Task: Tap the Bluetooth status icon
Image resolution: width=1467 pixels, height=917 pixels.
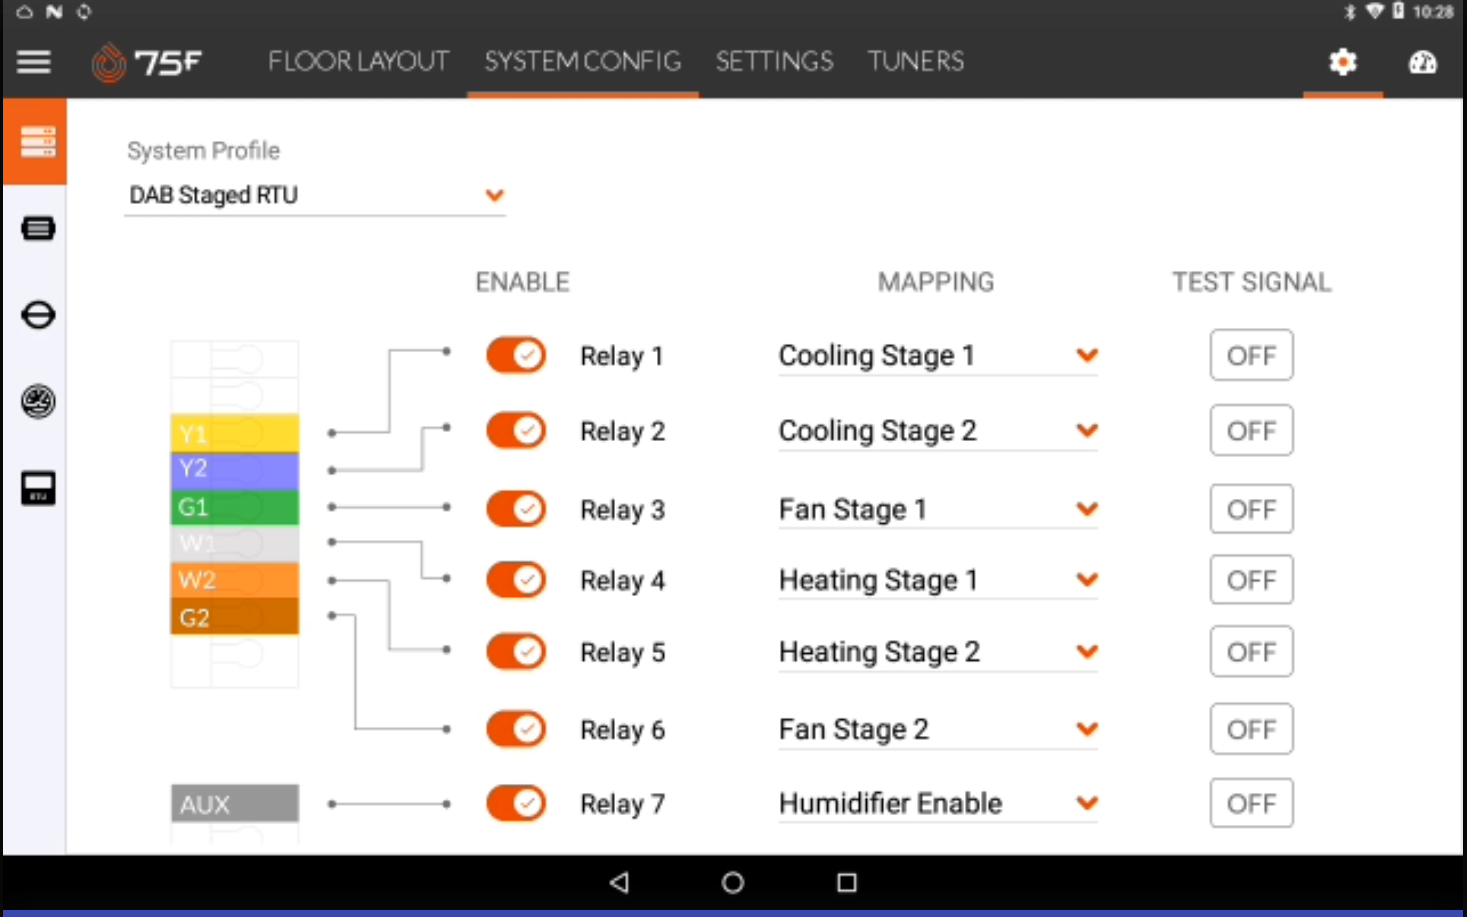Action: pyautogui.click(x=1349, y=12)
